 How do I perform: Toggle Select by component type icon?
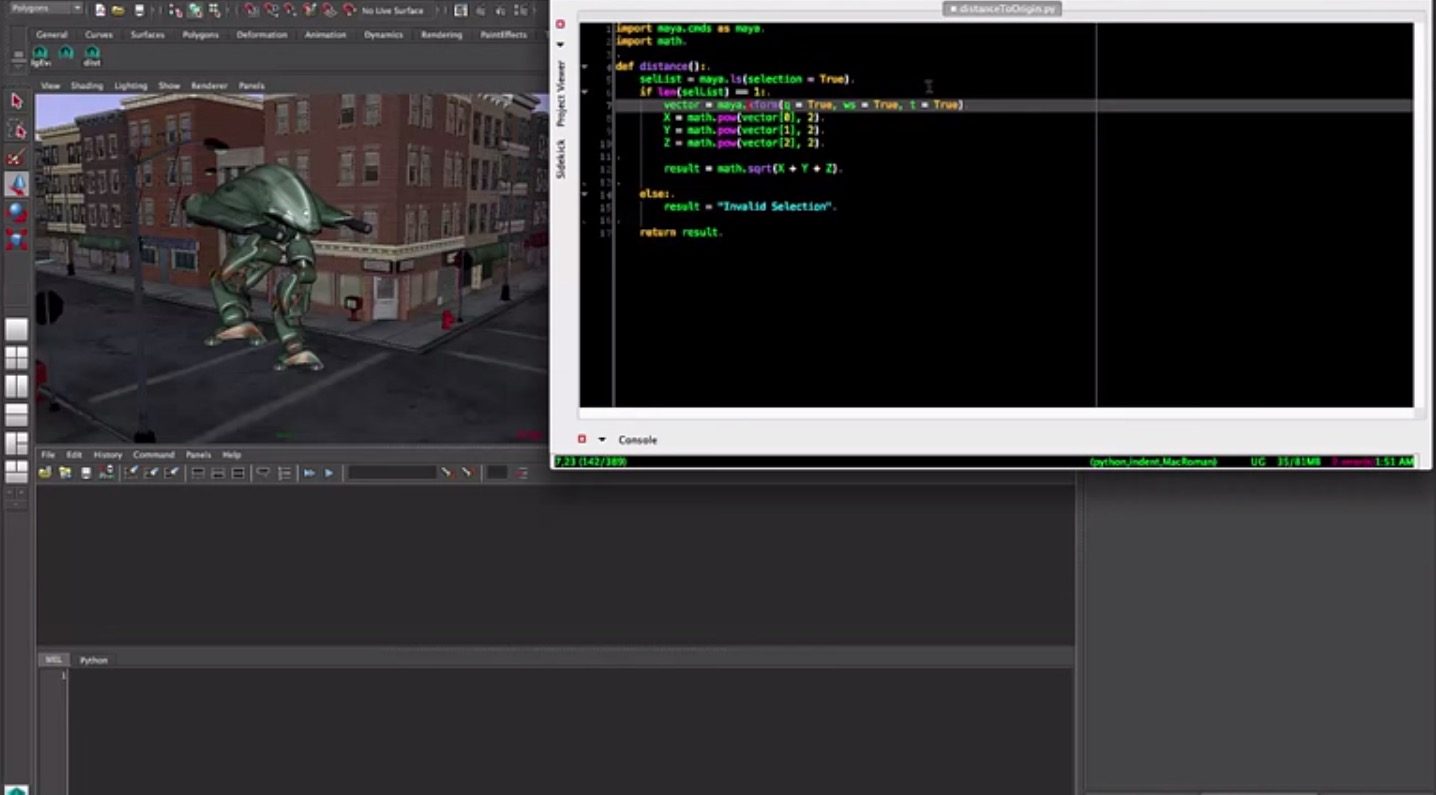[214, 10]
